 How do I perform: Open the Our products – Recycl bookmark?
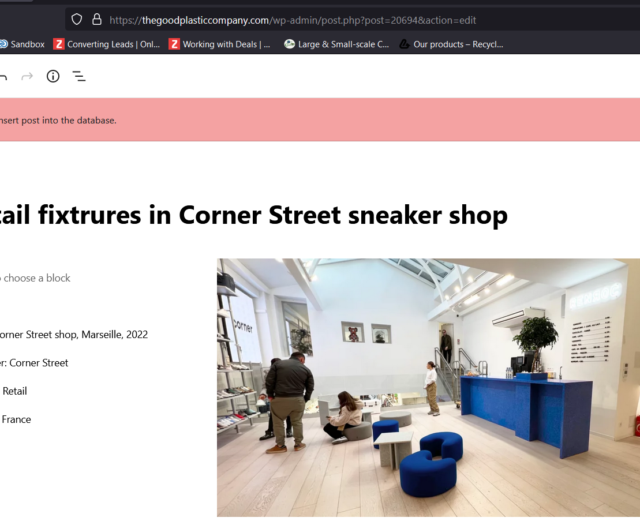click(x=451, y=44)
